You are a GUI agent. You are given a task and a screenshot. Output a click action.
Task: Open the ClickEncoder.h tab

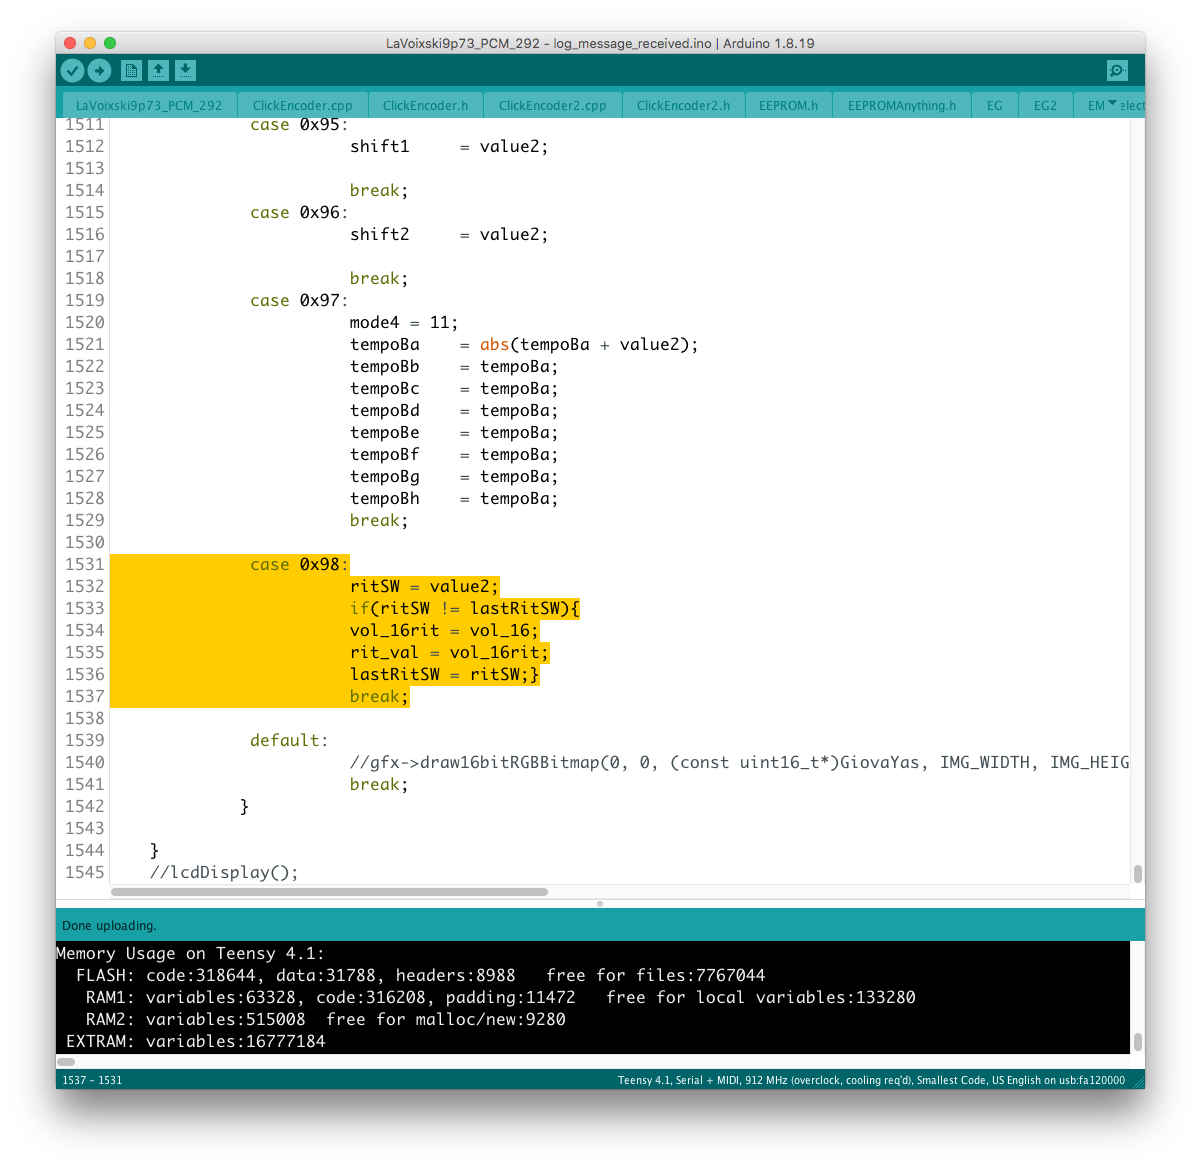[x=425, y=105]
